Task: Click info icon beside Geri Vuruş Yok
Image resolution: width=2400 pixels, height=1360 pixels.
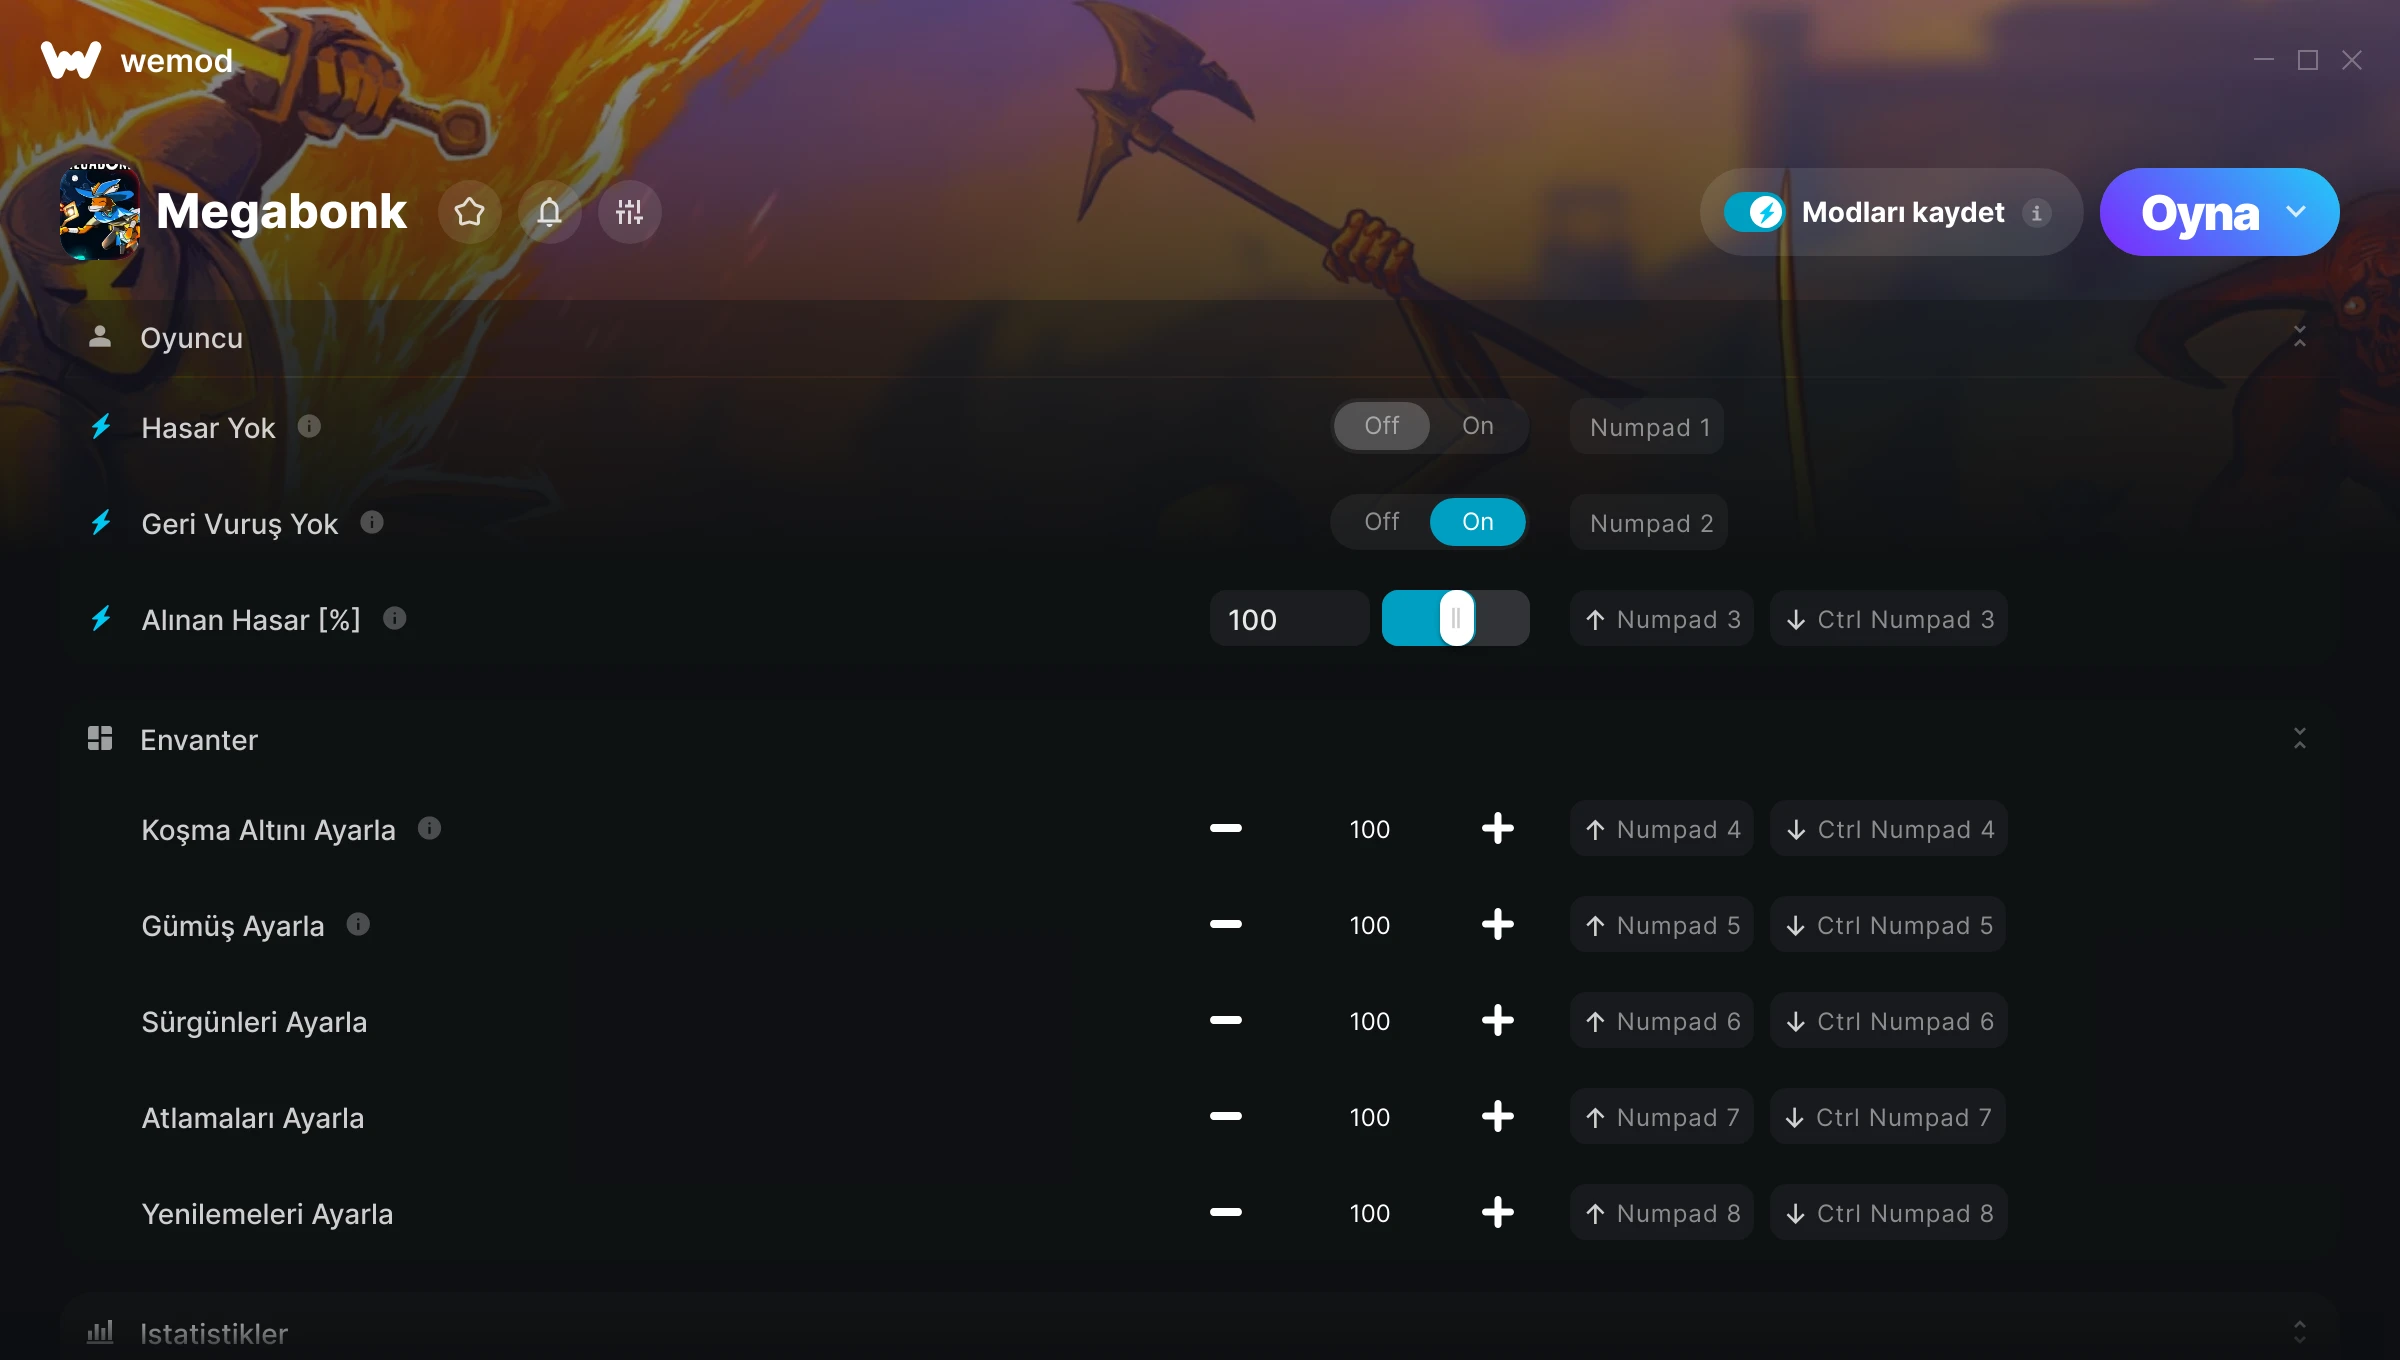Action: pyautogui.click(x=372, y=523)
